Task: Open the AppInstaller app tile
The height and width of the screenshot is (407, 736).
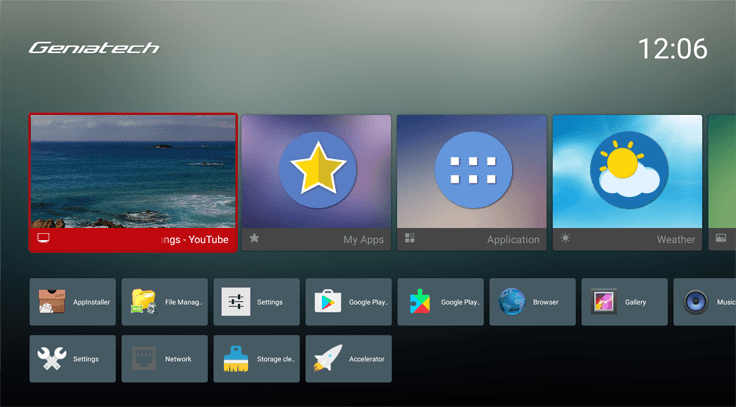Action: 72,302
